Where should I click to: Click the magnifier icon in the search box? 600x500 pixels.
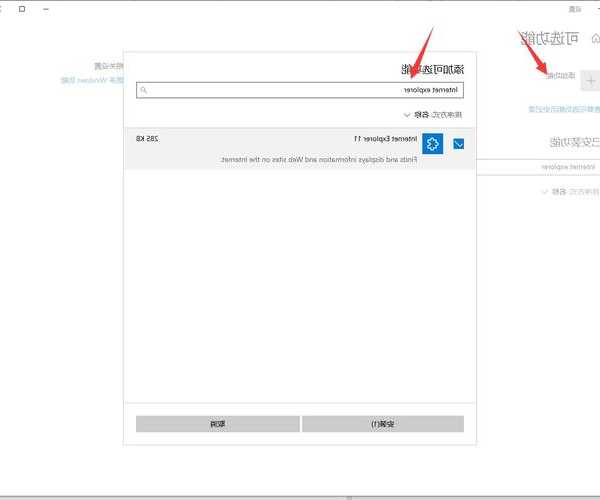(x=144, y=90)
